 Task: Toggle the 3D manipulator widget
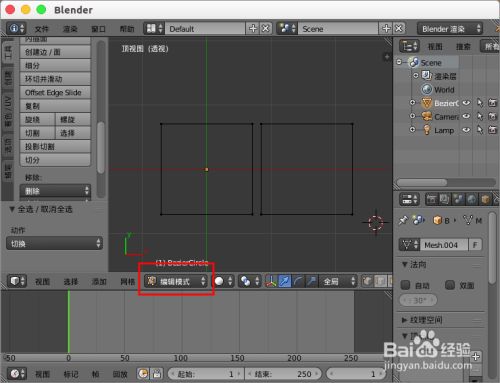click(271, 281)
